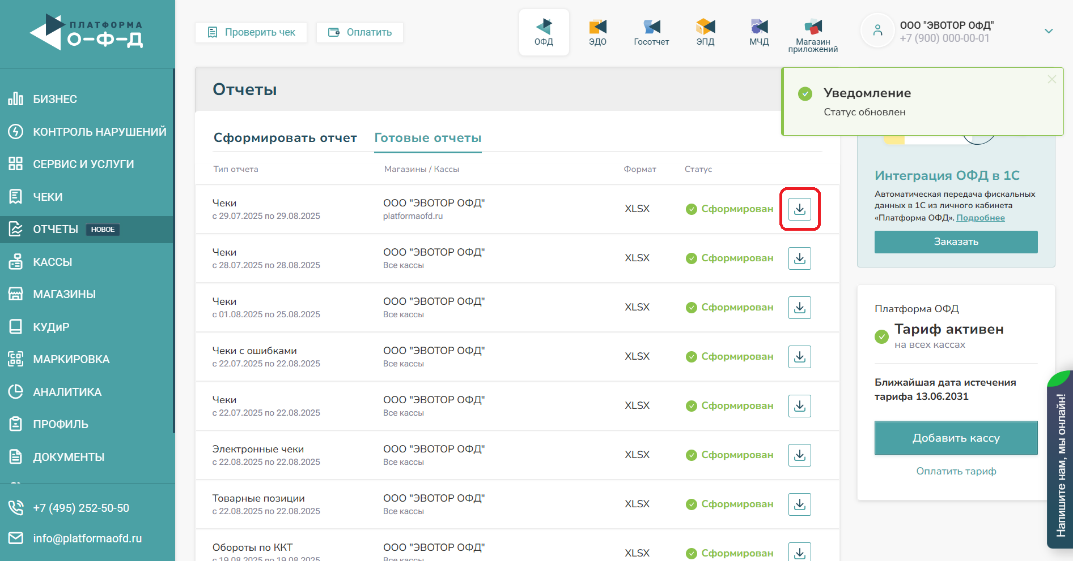
Task: Go to МАРКИРОВКА section in sidebar
Action: pyautogui.click(x=70, y=359)
